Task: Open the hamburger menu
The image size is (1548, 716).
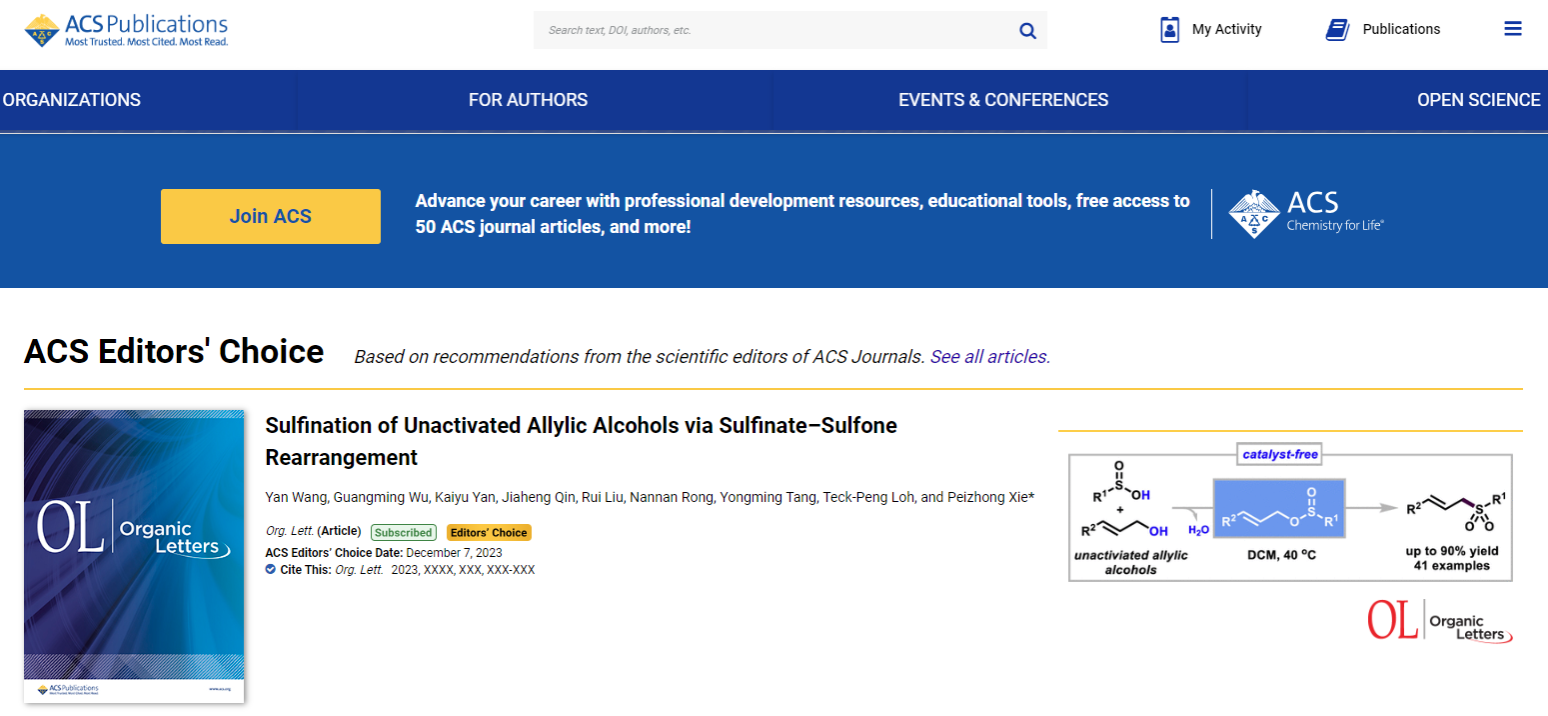Action: pos(1513,29)
